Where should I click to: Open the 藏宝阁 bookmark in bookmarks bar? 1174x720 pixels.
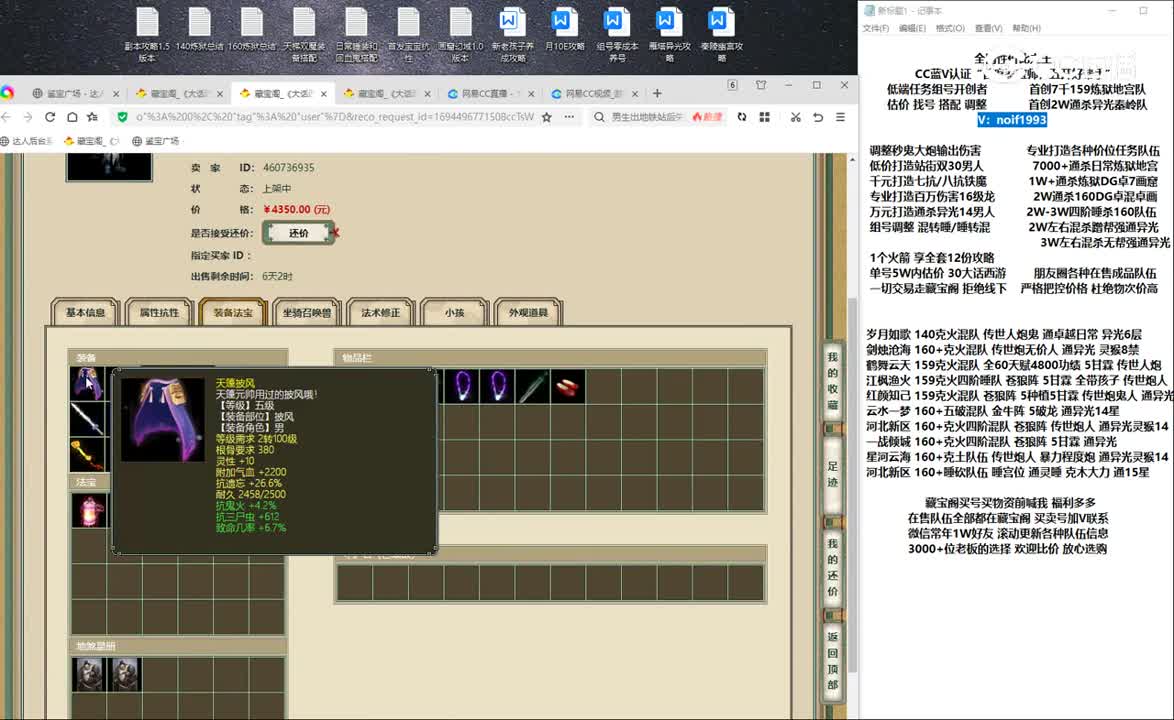click(x=91, y=141)
